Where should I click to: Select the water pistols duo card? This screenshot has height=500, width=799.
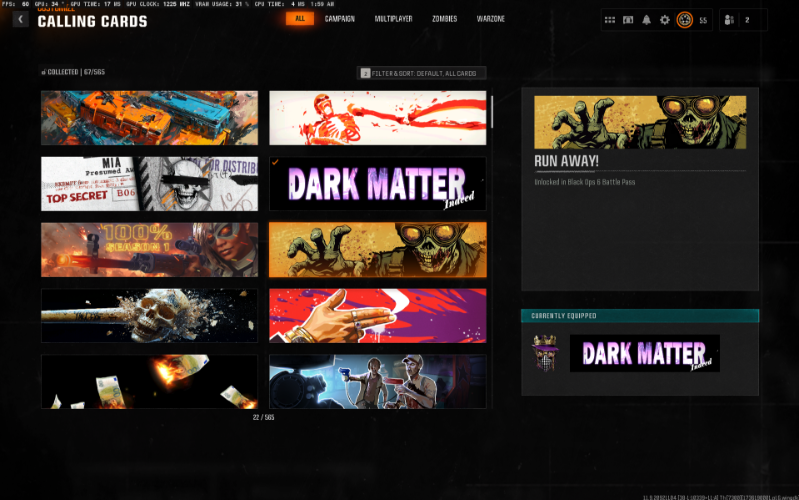click(378, 381)
